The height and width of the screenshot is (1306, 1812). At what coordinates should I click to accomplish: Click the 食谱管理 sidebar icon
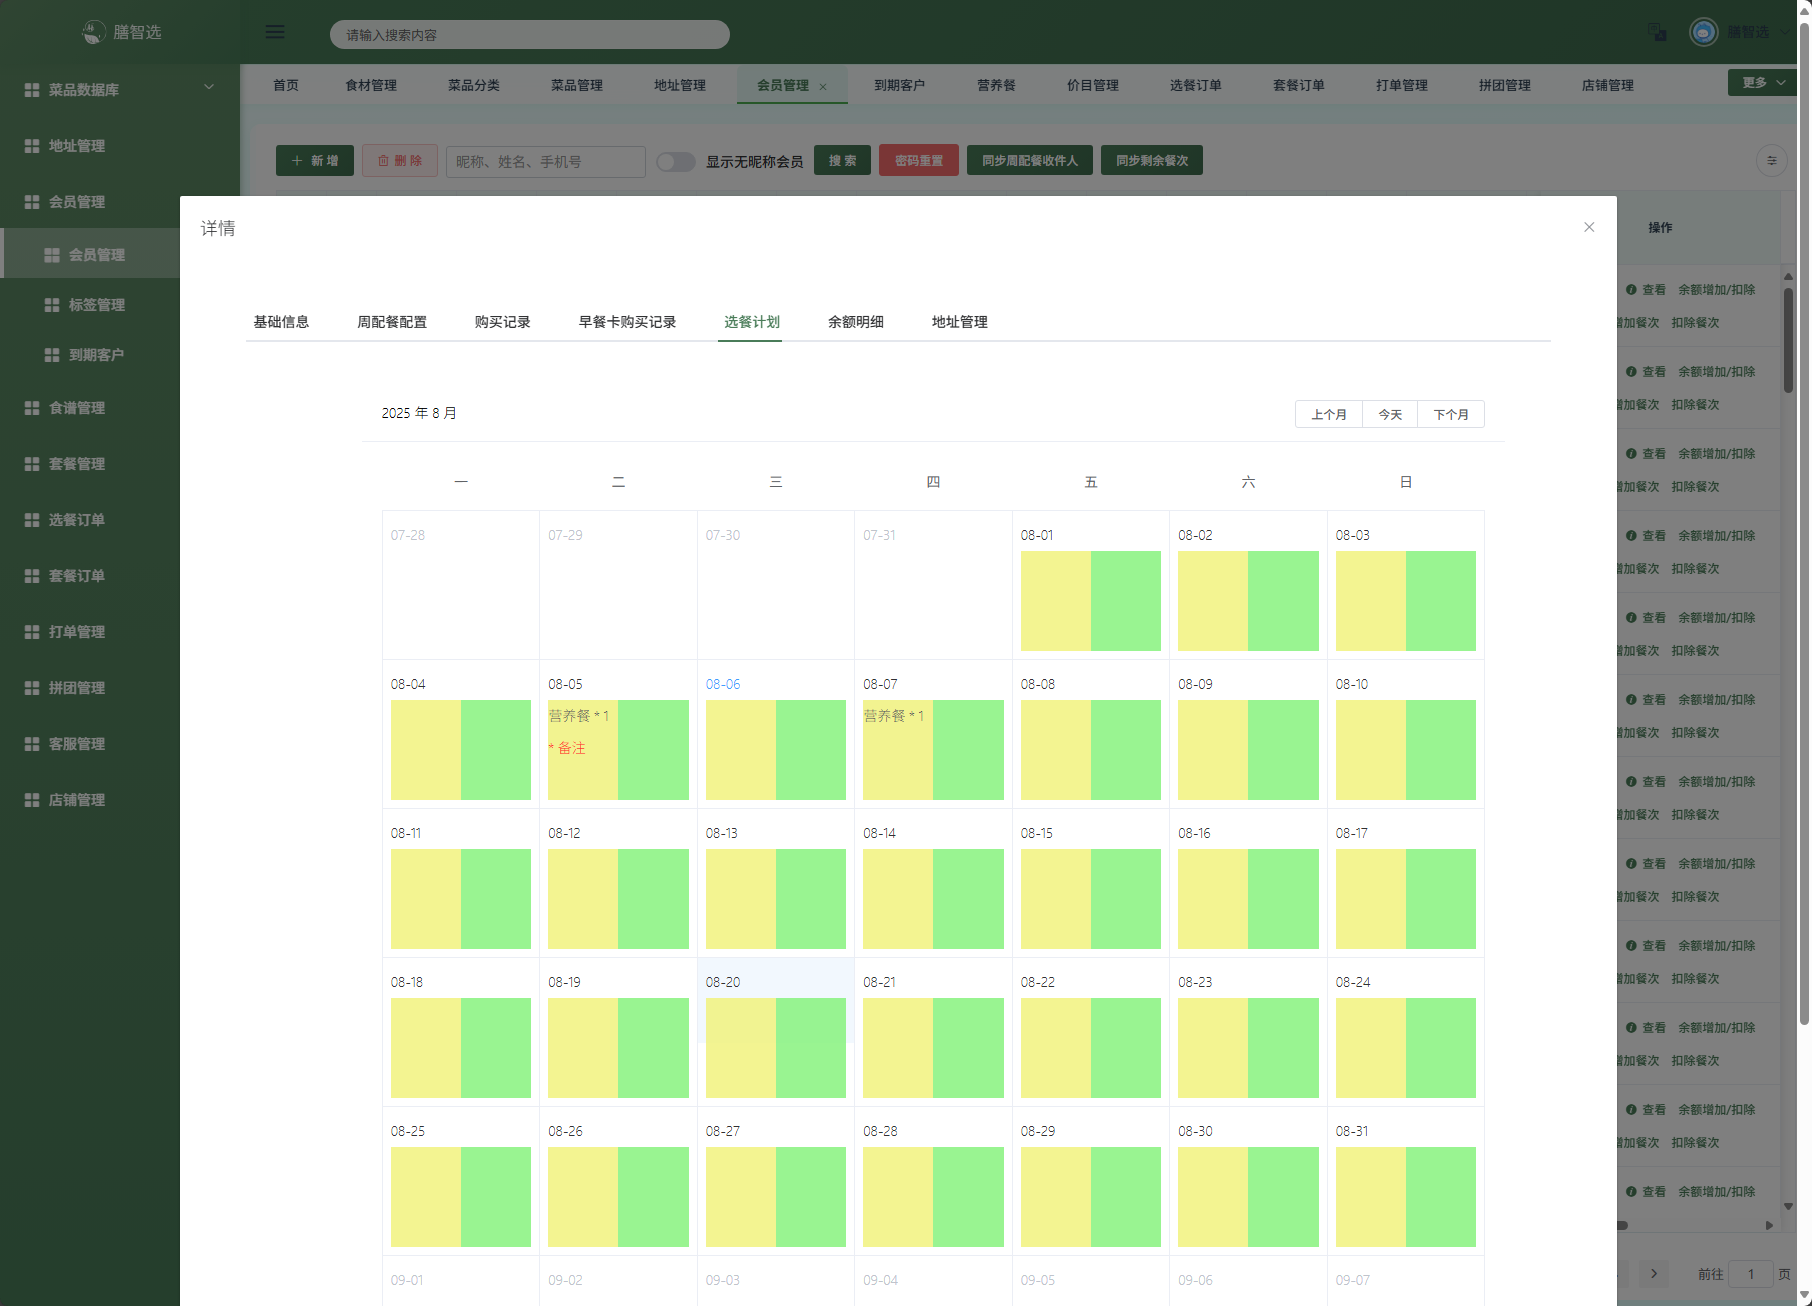pos(32,408)
